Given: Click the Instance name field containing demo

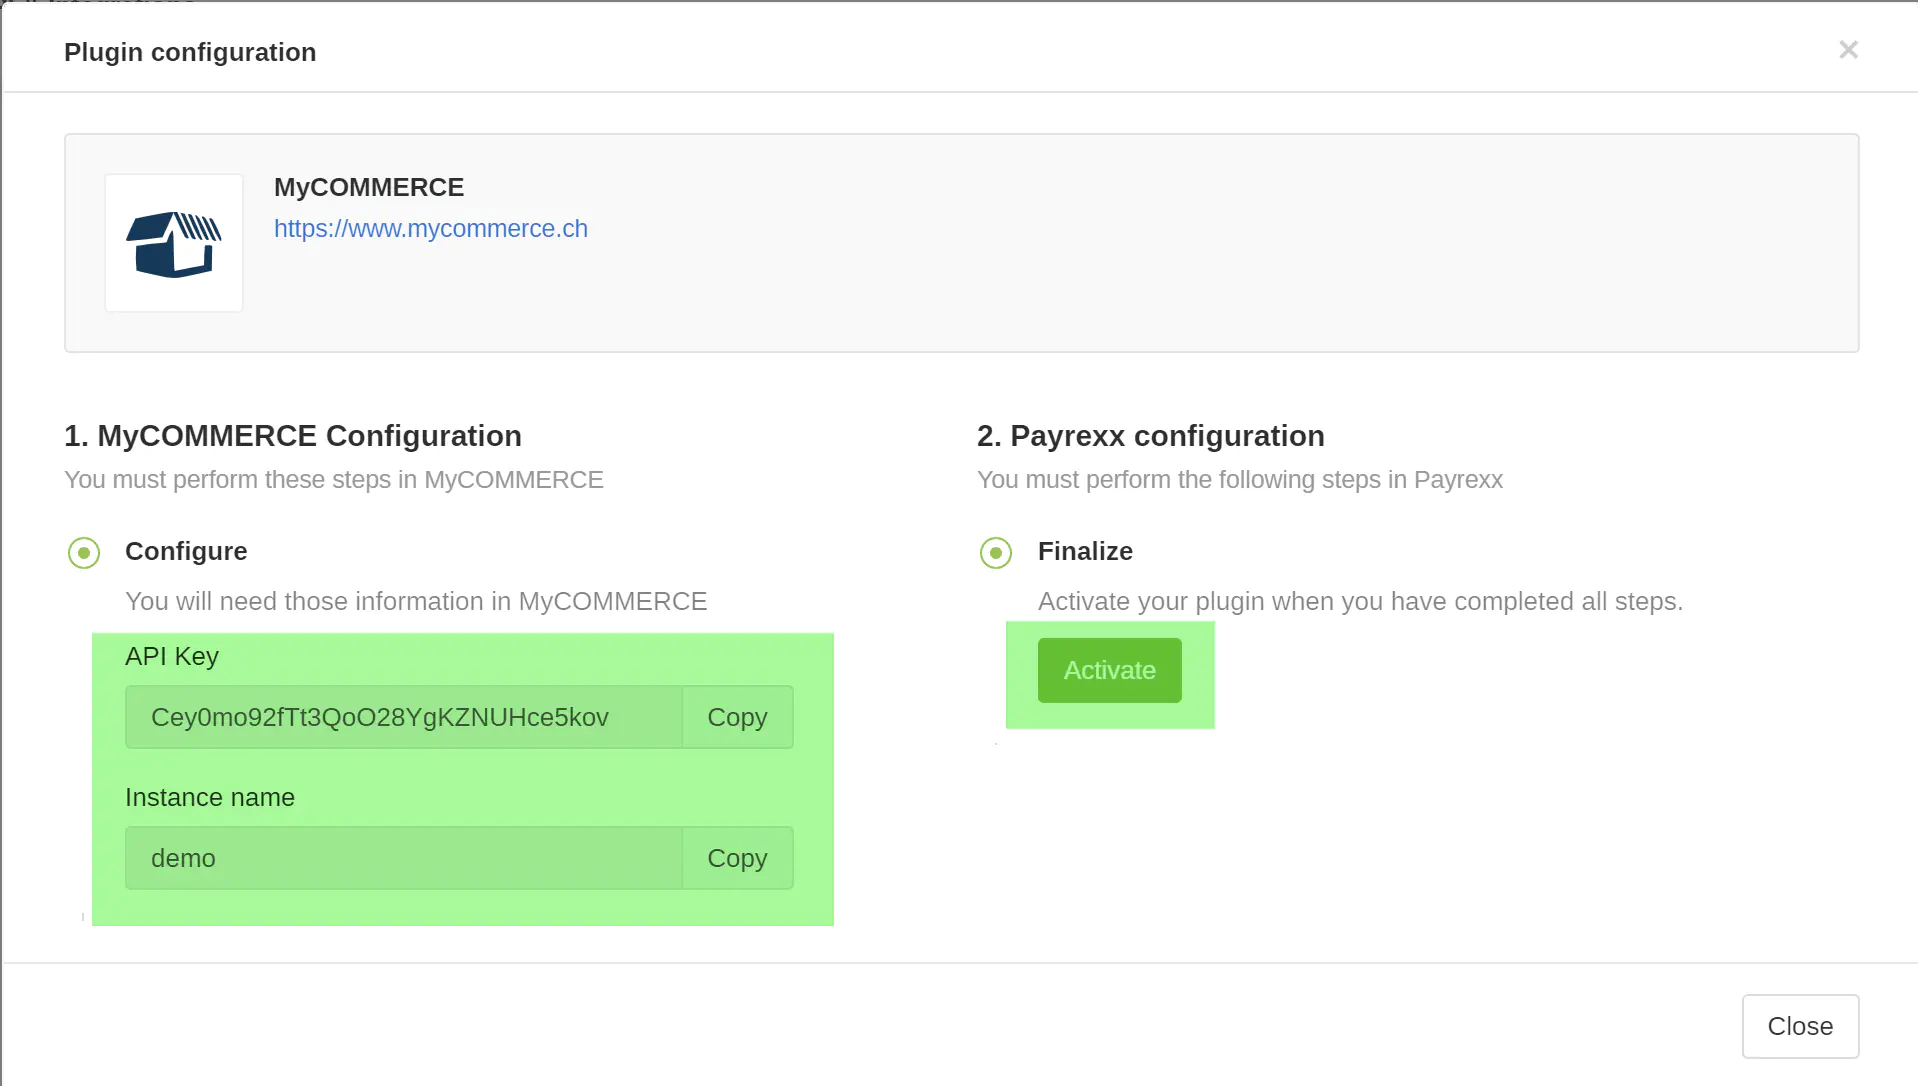Looking at the screenshot, I should (403, 859).
